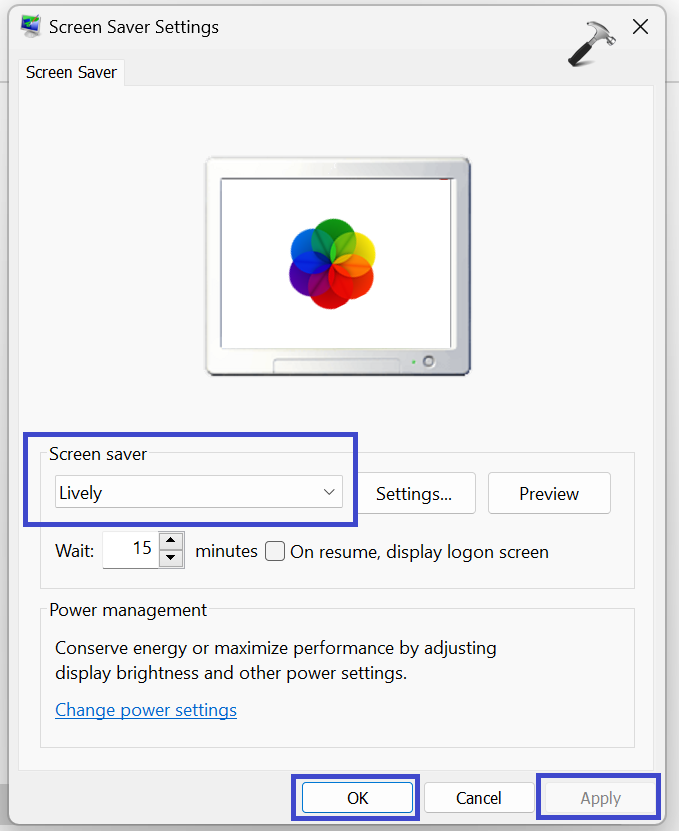The width and height of the screenshot is (679, 831).
Task: Increase wait time with up arrow
Action: point(171,541)
